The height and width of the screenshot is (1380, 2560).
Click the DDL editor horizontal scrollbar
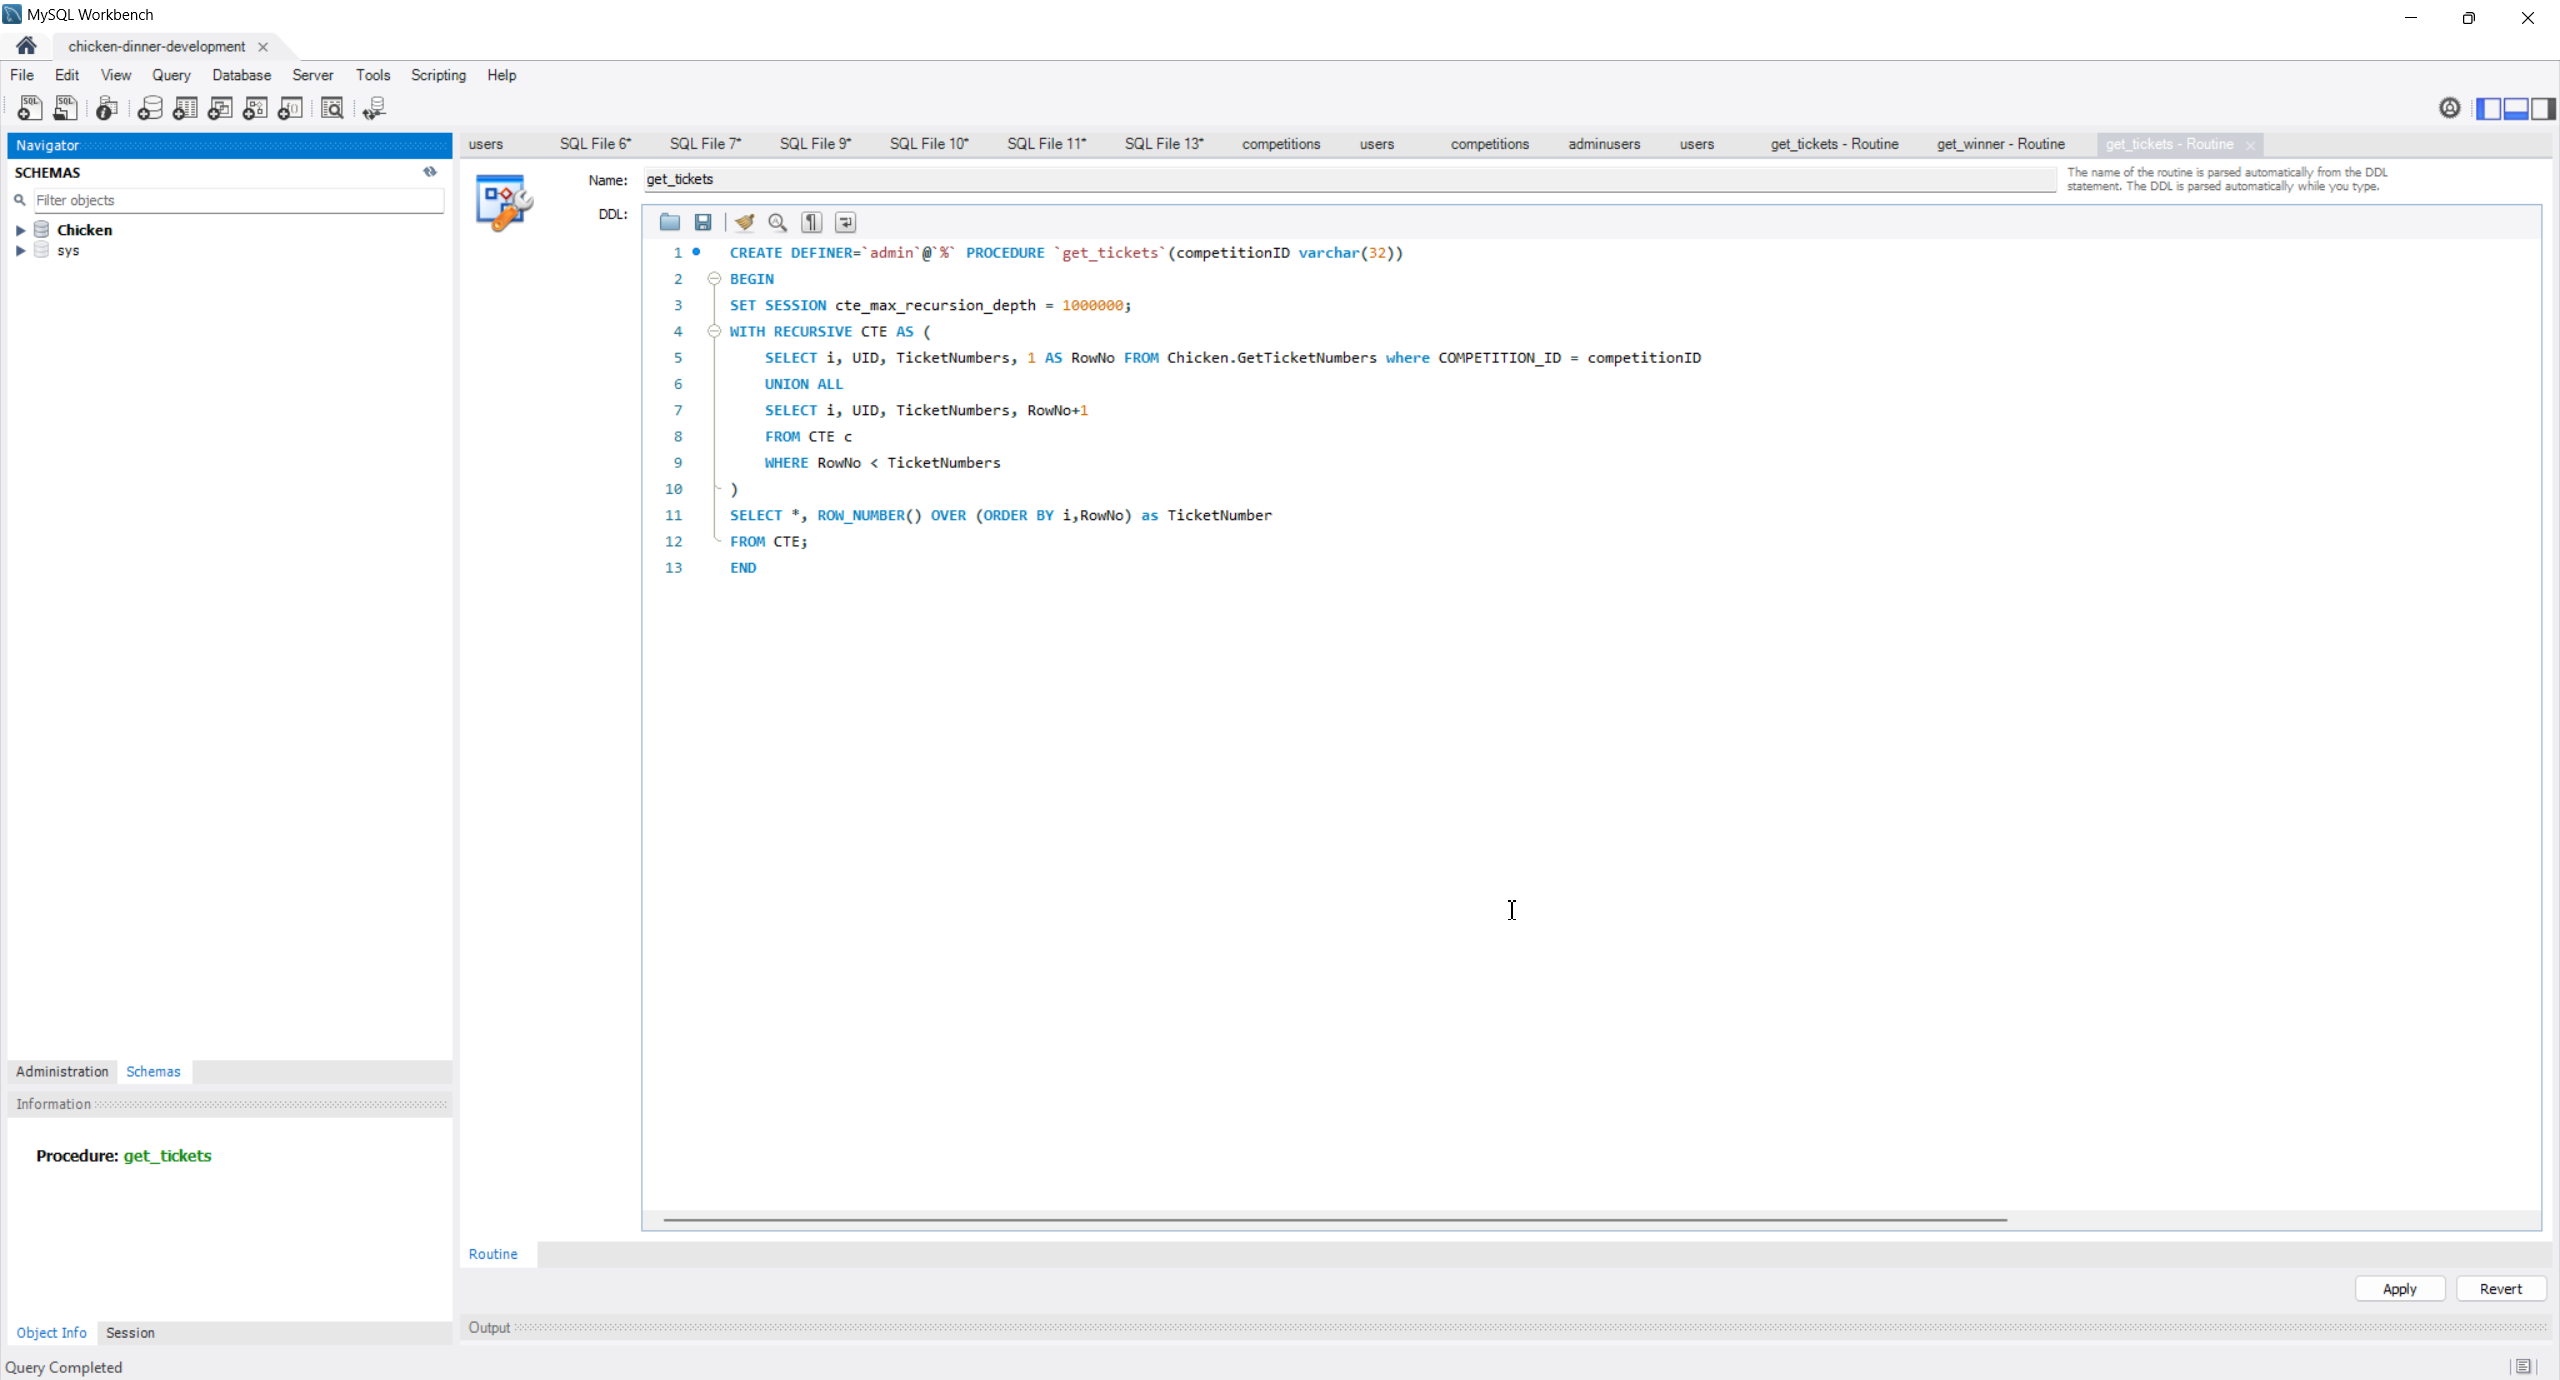(x=1334, y=1220)
